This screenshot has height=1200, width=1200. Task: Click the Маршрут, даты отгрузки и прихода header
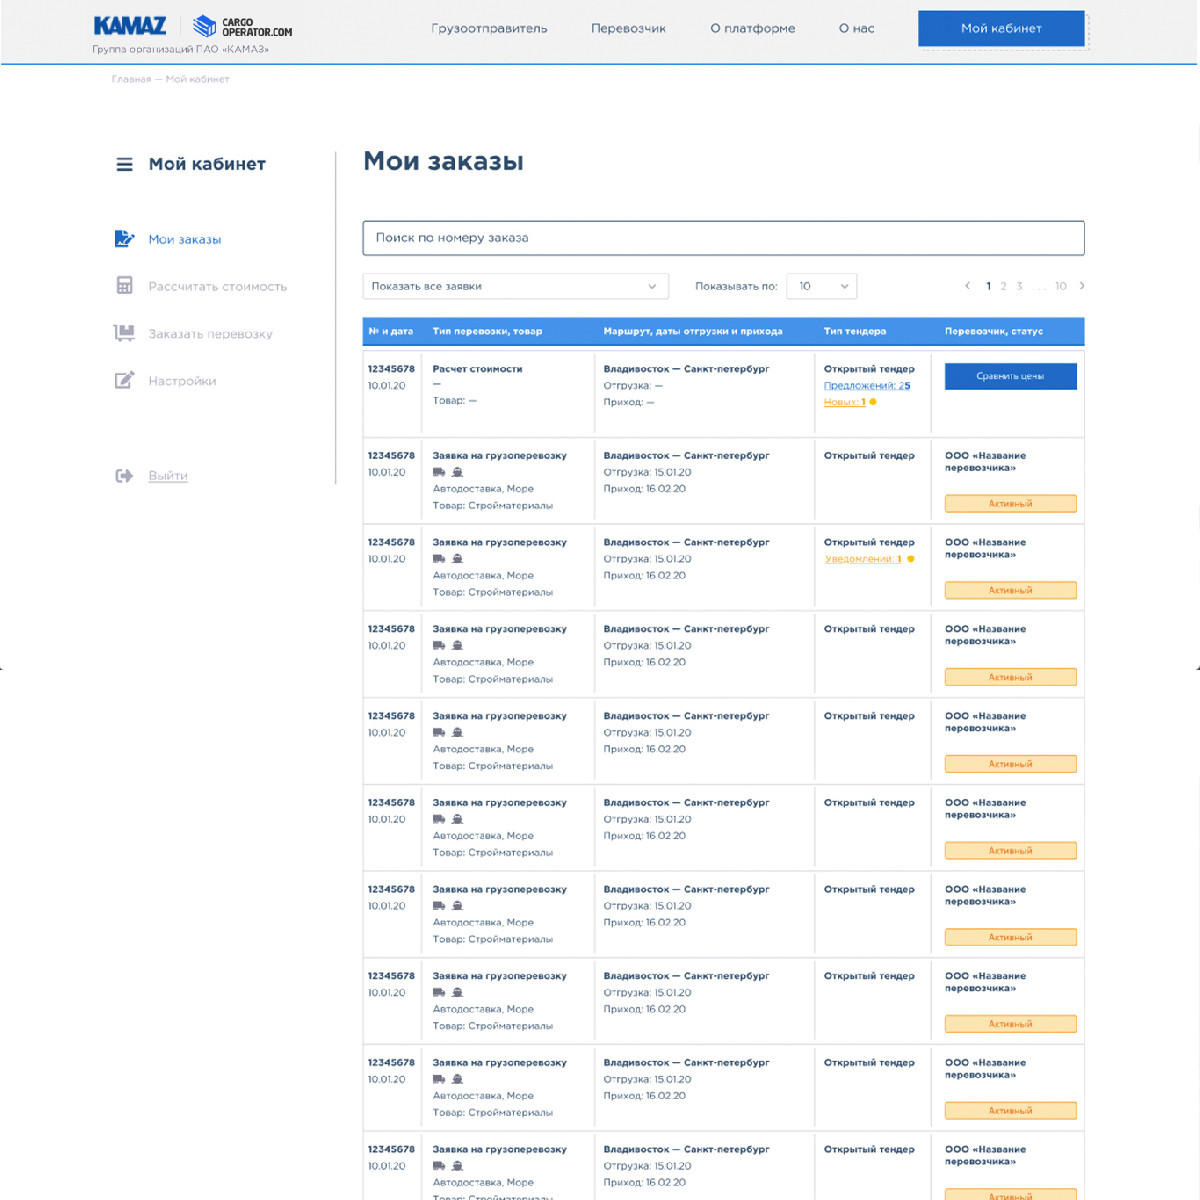pyautogui.click(x=693, y=331)
